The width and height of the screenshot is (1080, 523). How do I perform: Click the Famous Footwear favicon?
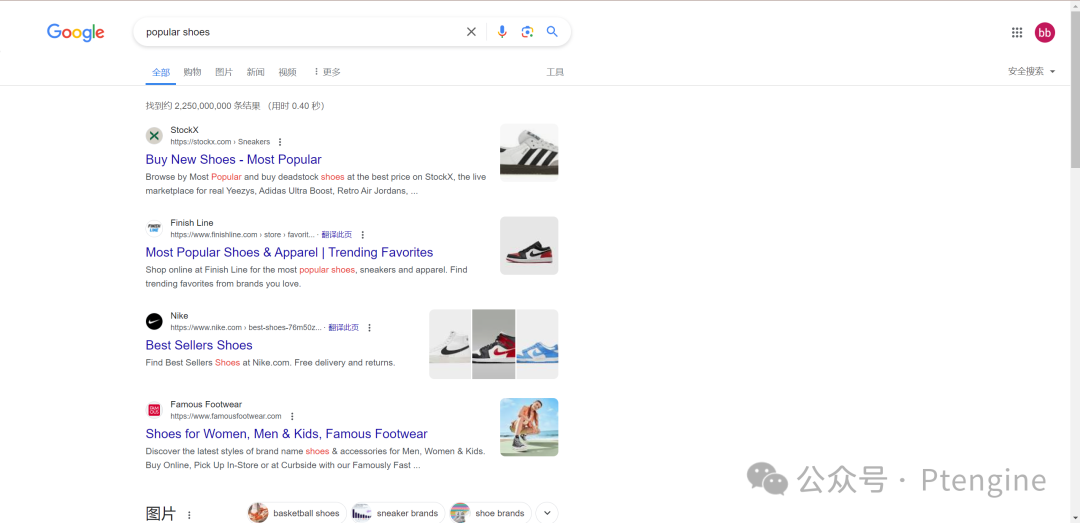pyautogui.click(x=154, y=410)
